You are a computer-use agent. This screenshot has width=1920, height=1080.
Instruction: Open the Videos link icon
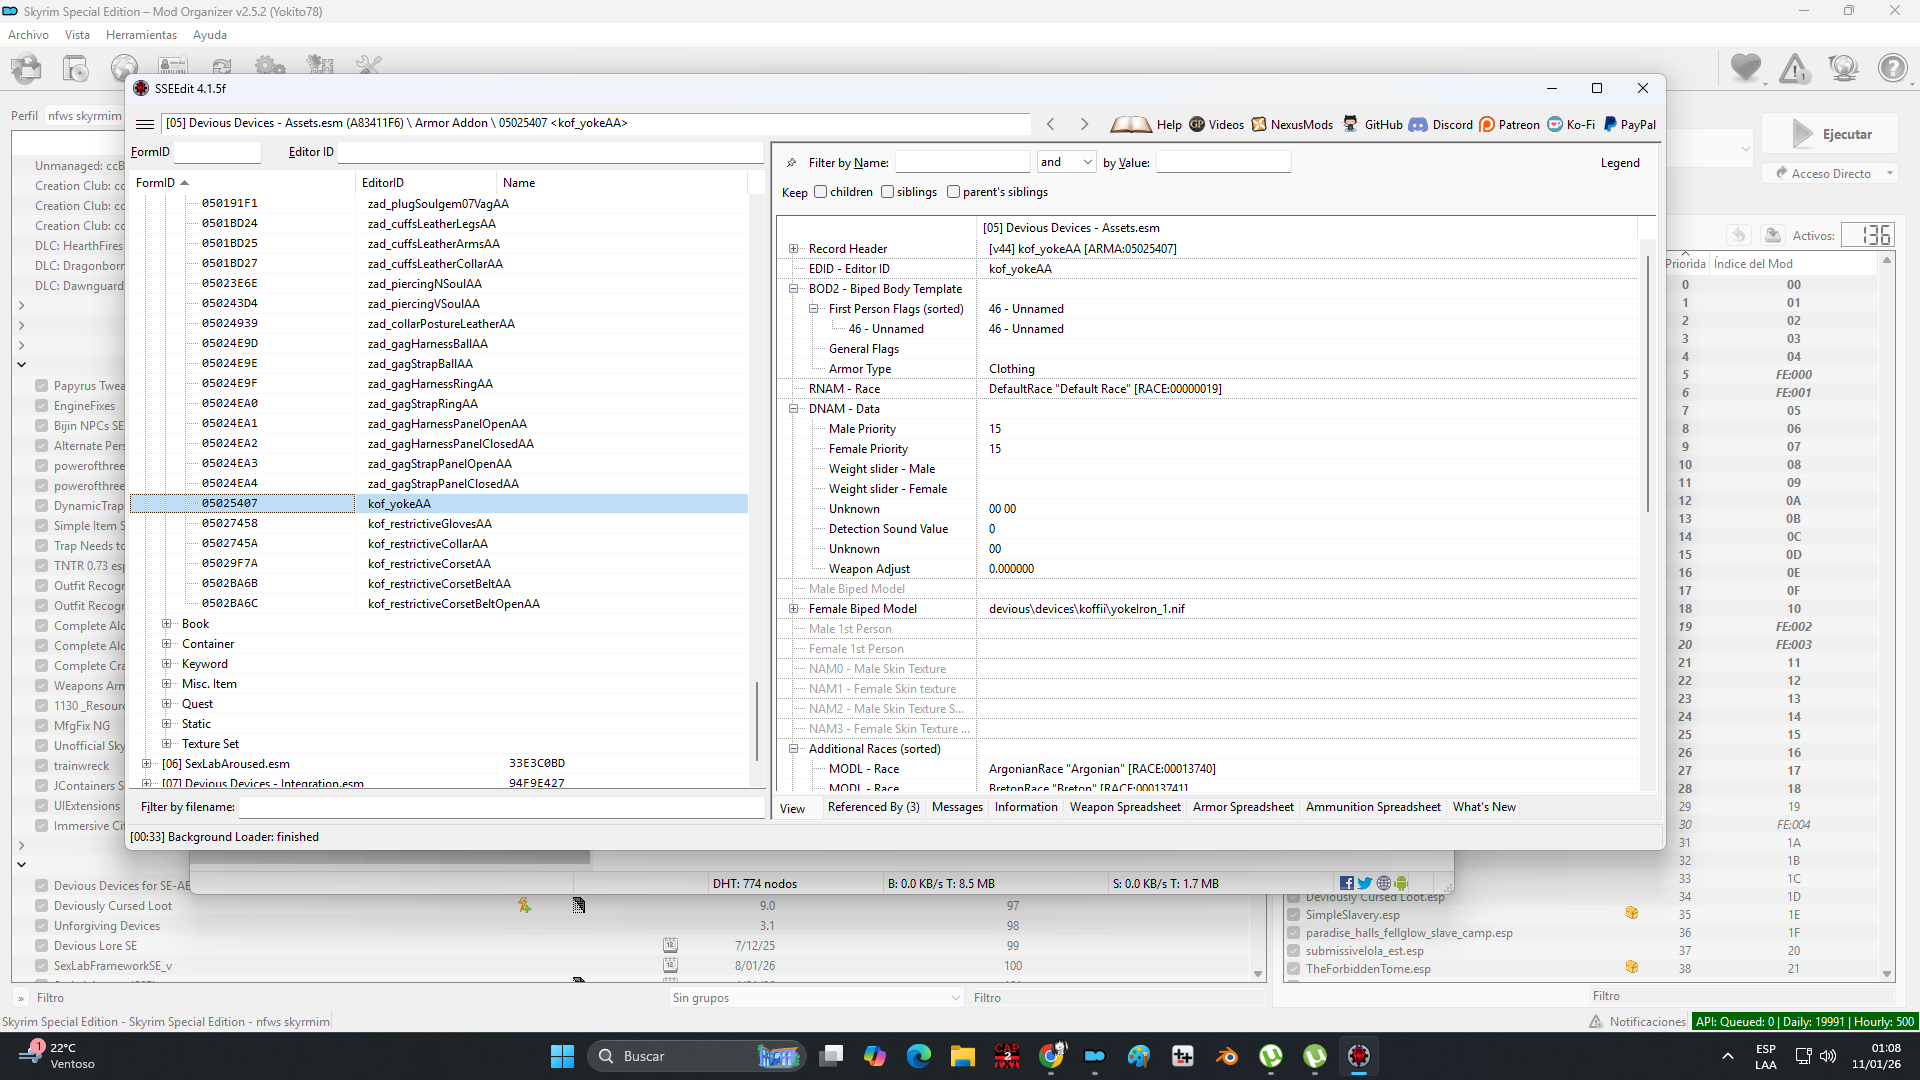tap(1197, 124)
